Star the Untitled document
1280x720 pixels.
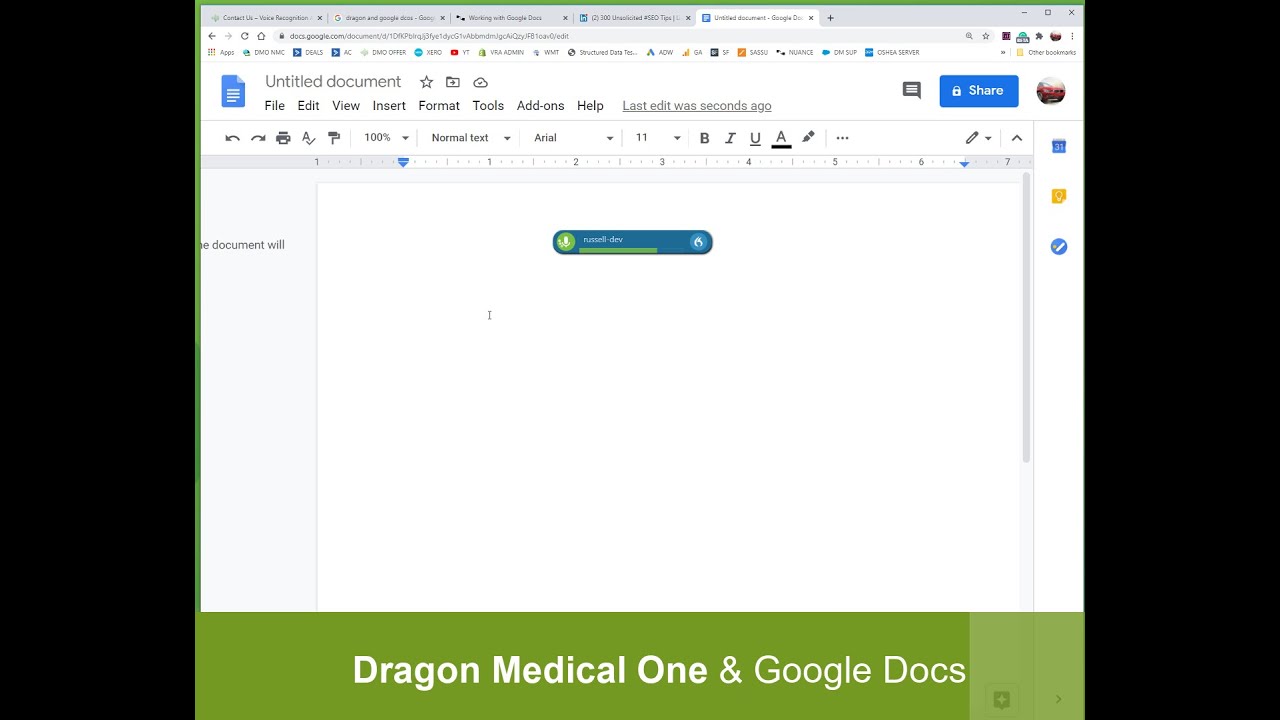[x=426, y=82]
